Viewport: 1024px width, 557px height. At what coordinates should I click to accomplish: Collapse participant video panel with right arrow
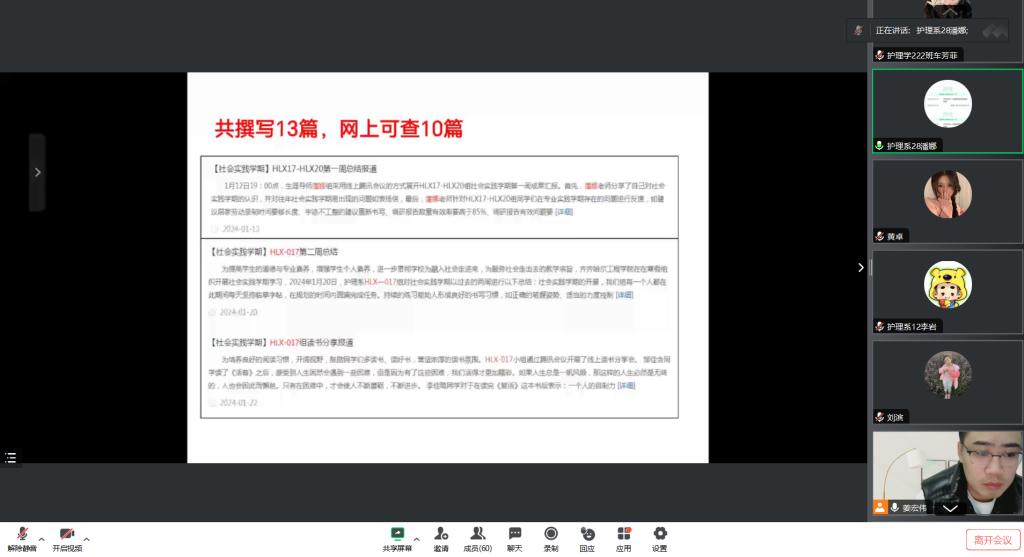pyautogui.click(x=861, y=267)
